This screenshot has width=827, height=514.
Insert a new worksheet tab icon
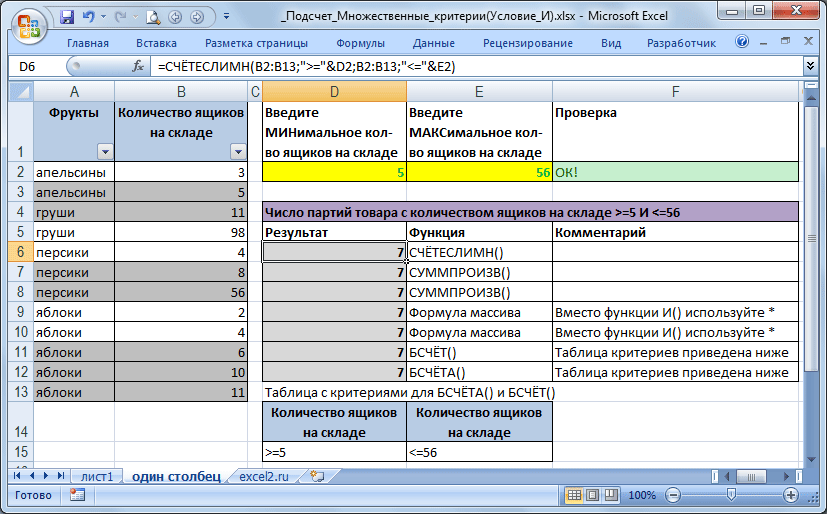pyautogui.click(x=317, y=477)
